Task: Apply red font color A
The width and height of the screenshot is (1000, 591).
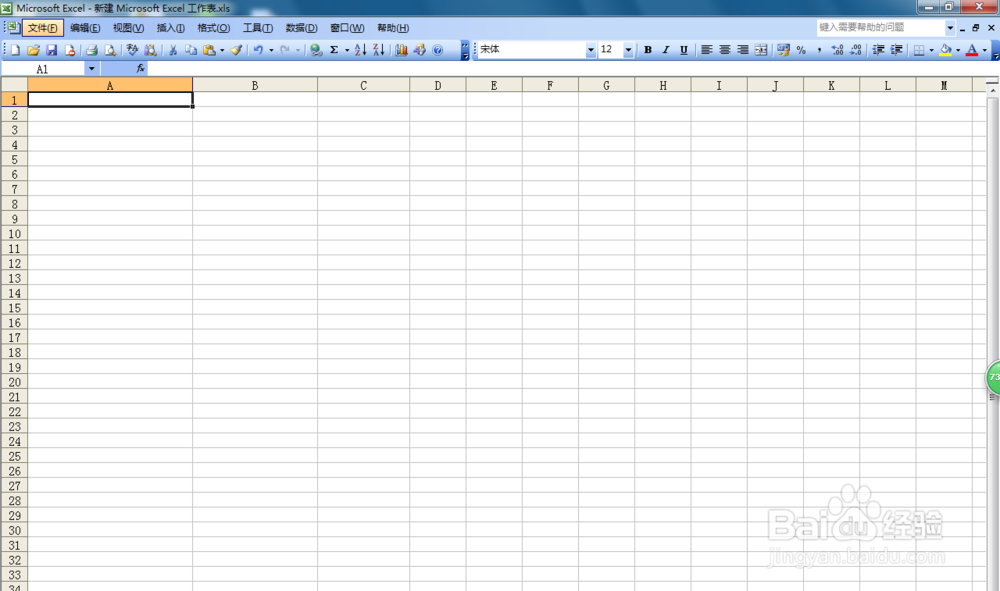Action: [972, 50]
